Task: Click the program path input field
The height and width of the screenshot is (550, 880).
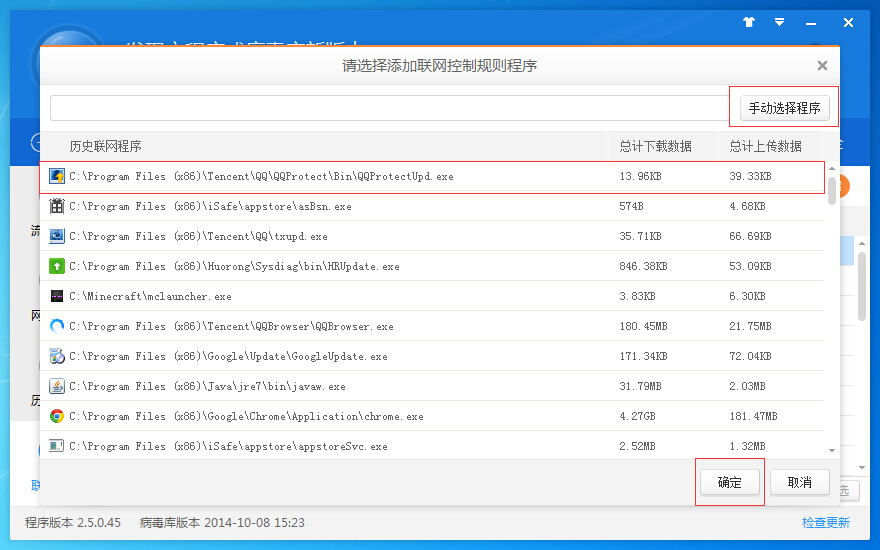Action: [390, 108]
